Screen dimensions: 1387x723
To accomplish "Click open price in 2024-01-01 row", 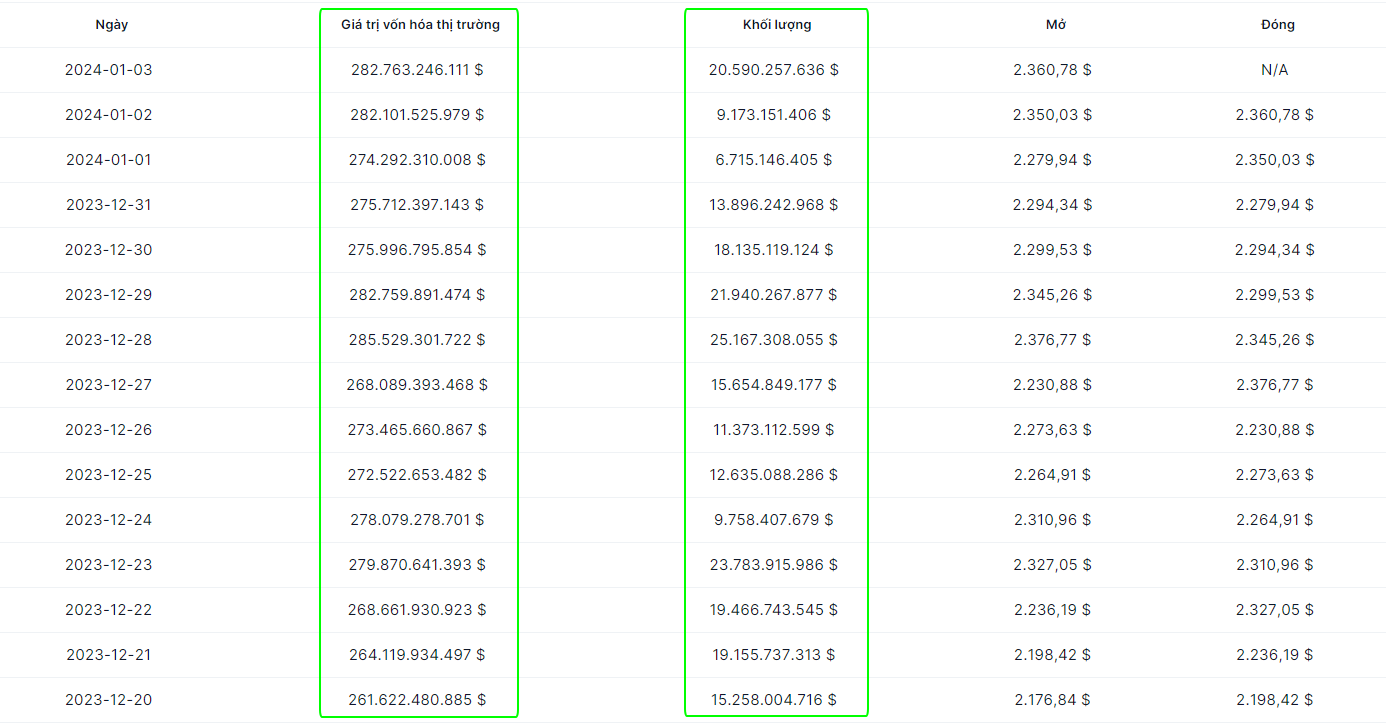I will point(1052,160).
